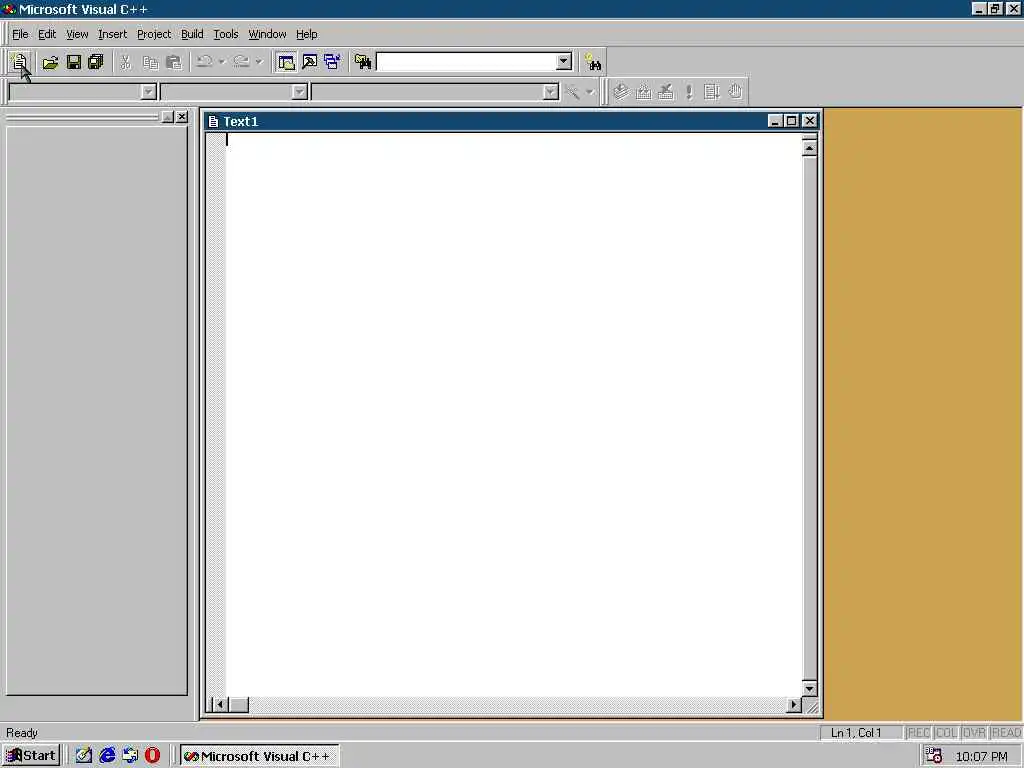Click the Search binoculars icon
Image resolution: width=1024 pixels, height=768 pixels.
pyautogui.click(x=593, y=62)
